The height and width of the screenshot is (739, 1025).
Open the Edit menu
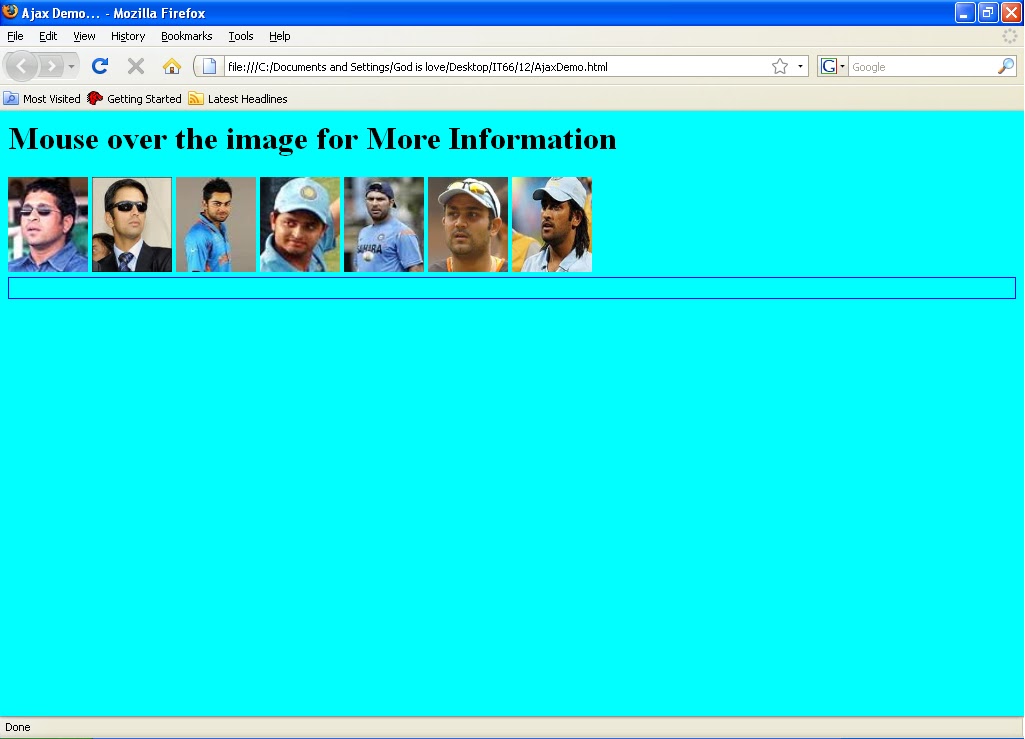48,36
